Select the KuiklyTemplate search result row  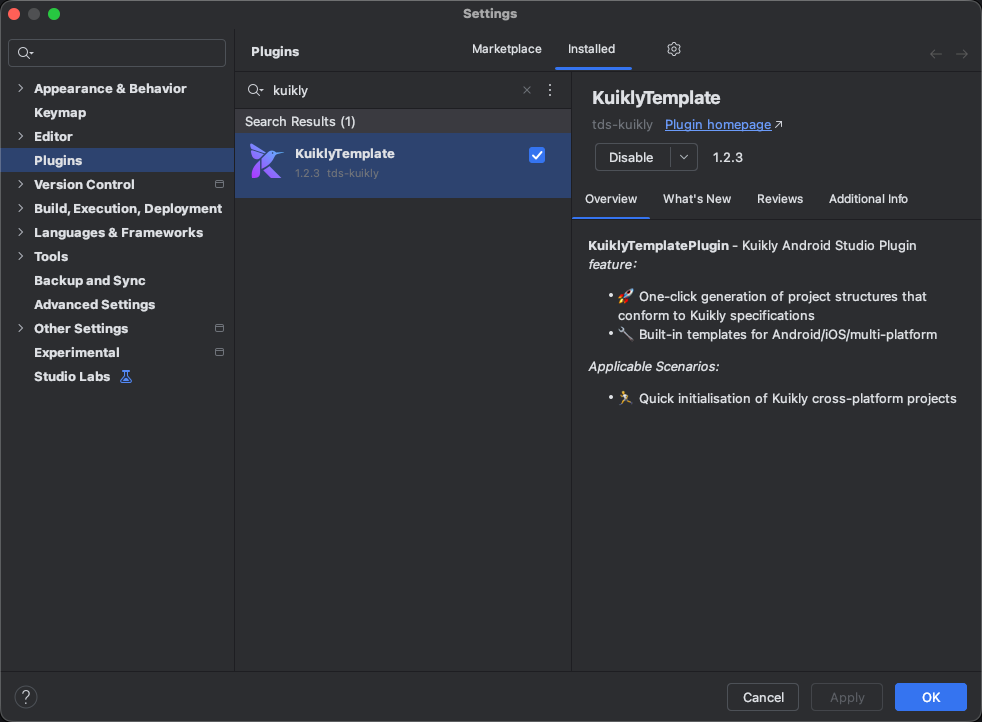tap(403, 165)
